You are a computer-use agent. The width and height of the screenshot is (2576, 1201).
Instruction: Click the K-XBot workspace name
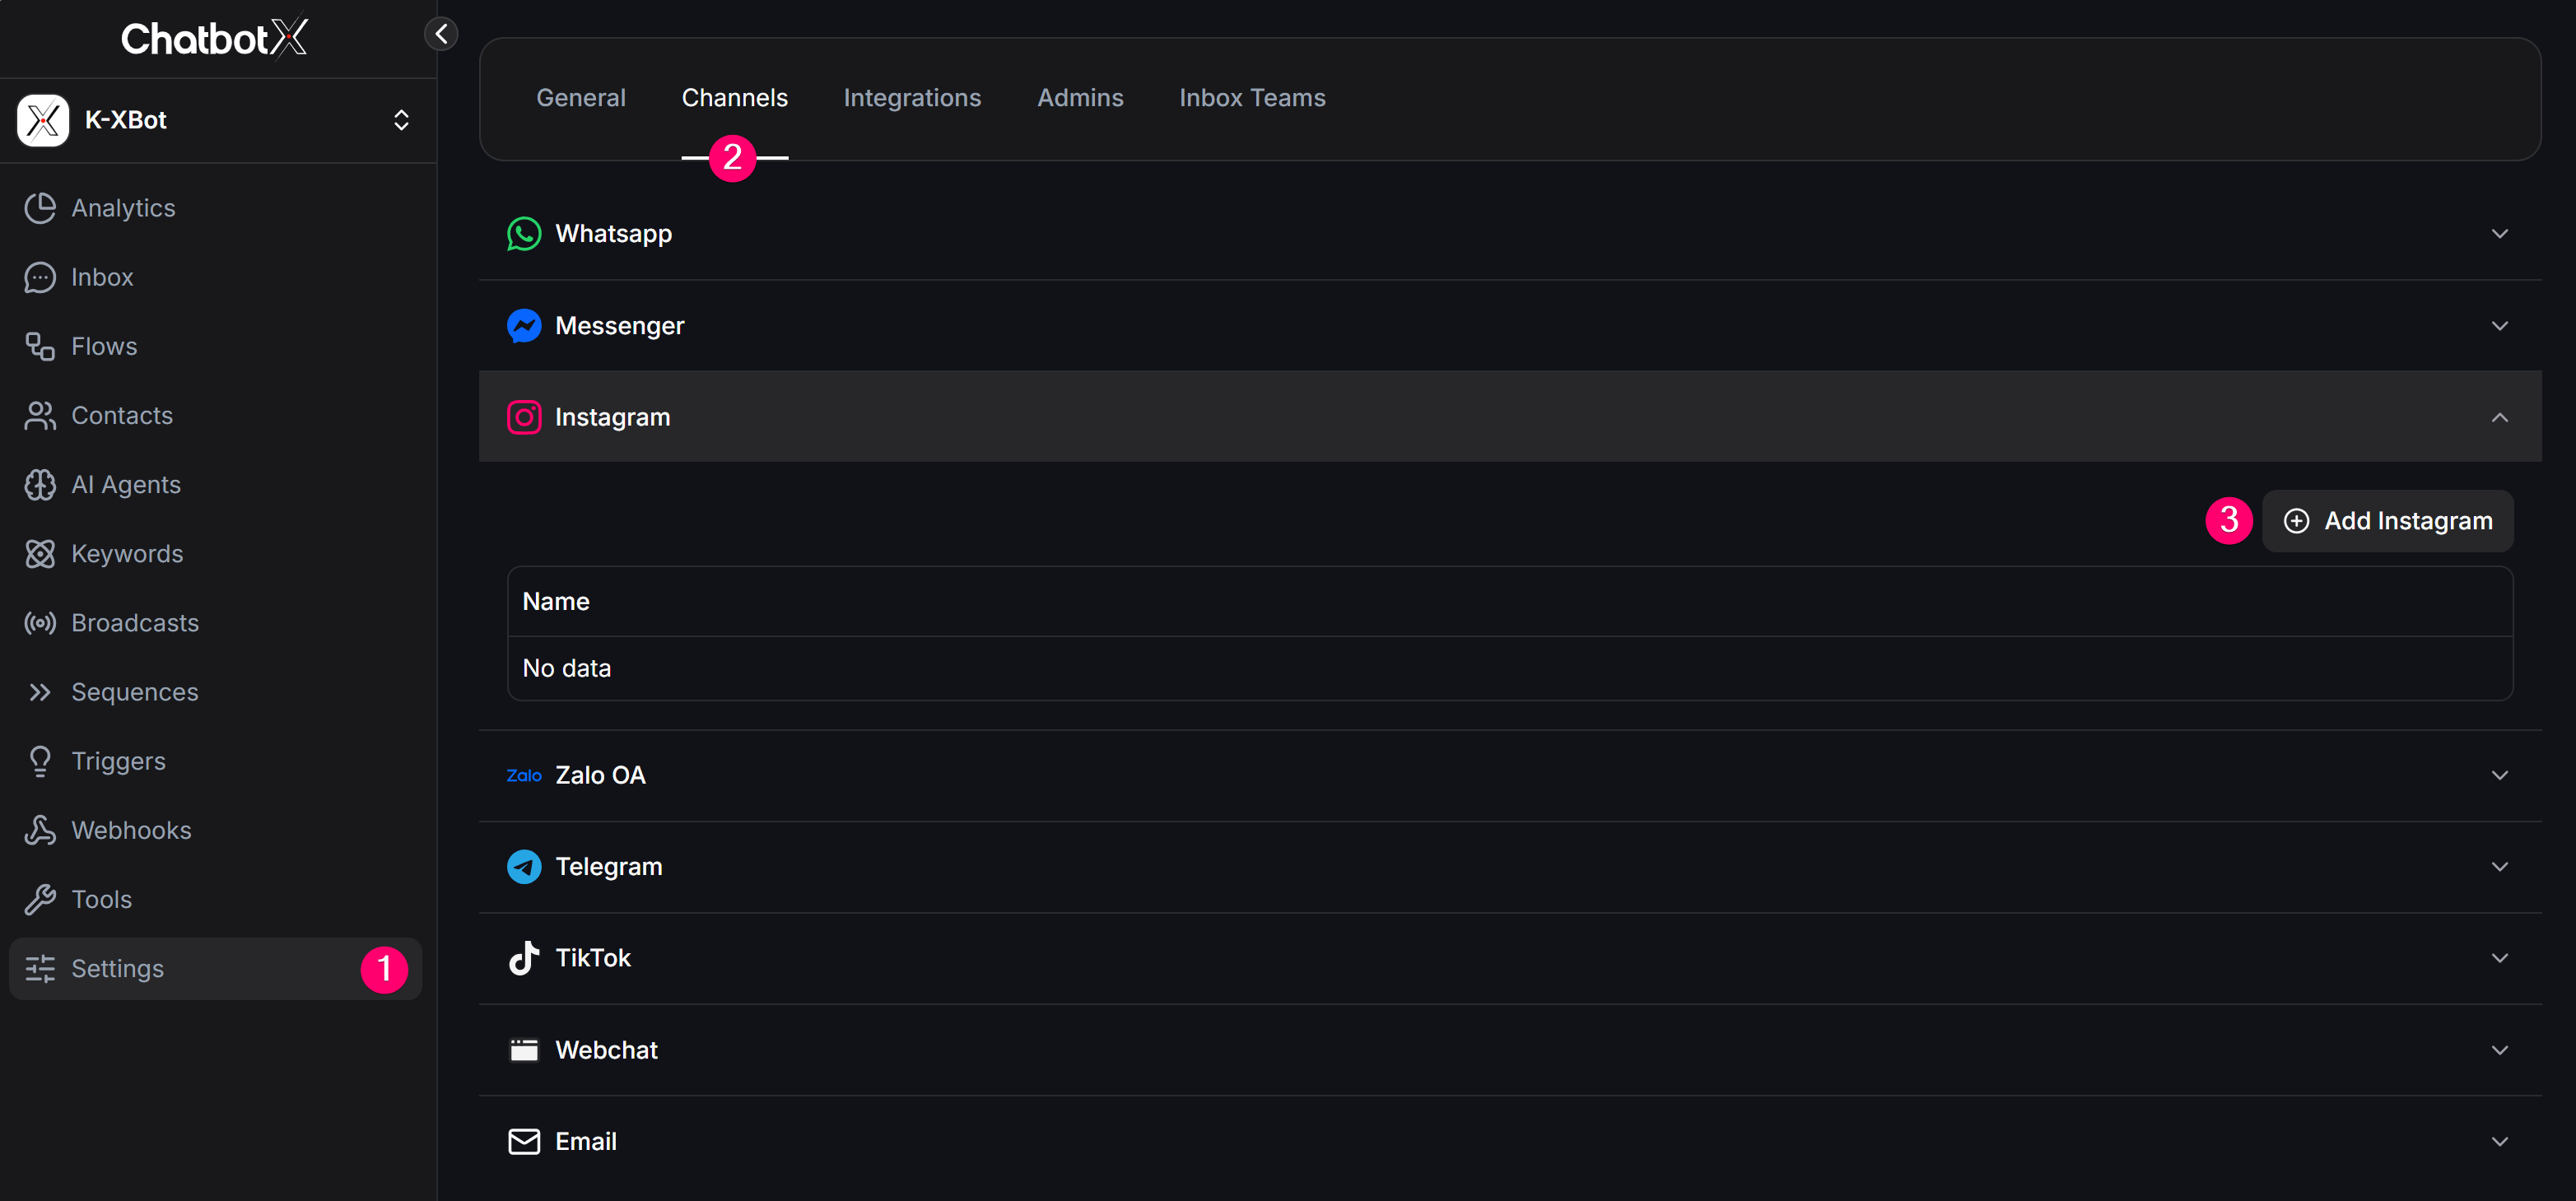point(126,120)
